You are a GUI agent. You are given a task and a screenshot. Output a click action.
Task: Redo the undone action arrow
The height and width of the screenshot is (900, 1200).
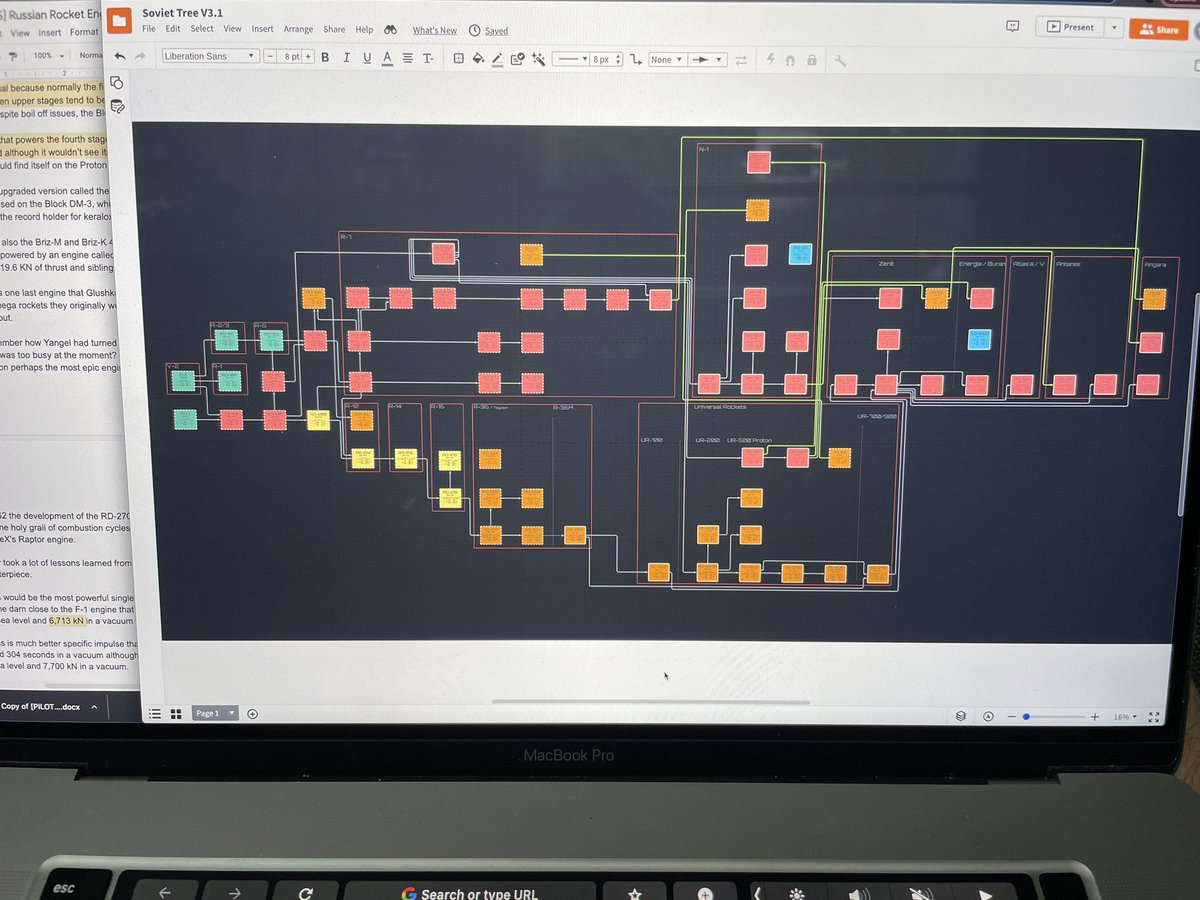[x=140, y=57]
